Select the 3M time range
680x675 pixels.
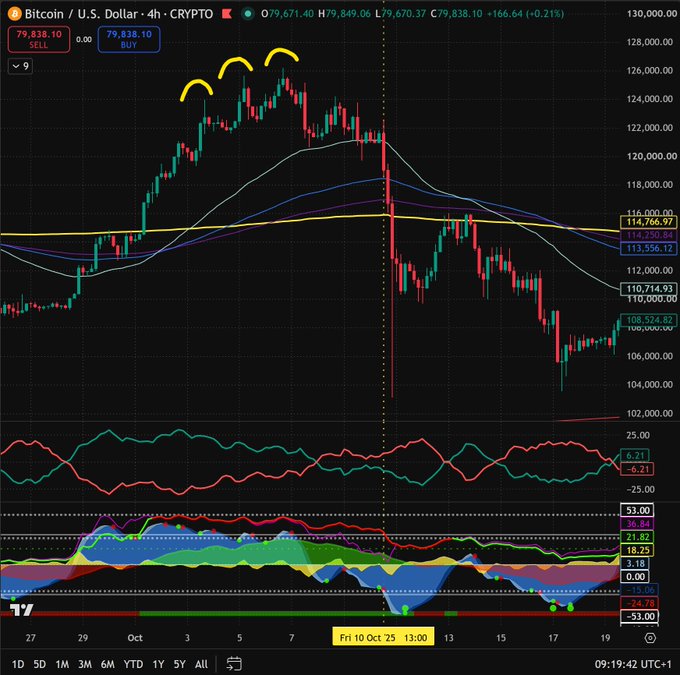[85, 664]
